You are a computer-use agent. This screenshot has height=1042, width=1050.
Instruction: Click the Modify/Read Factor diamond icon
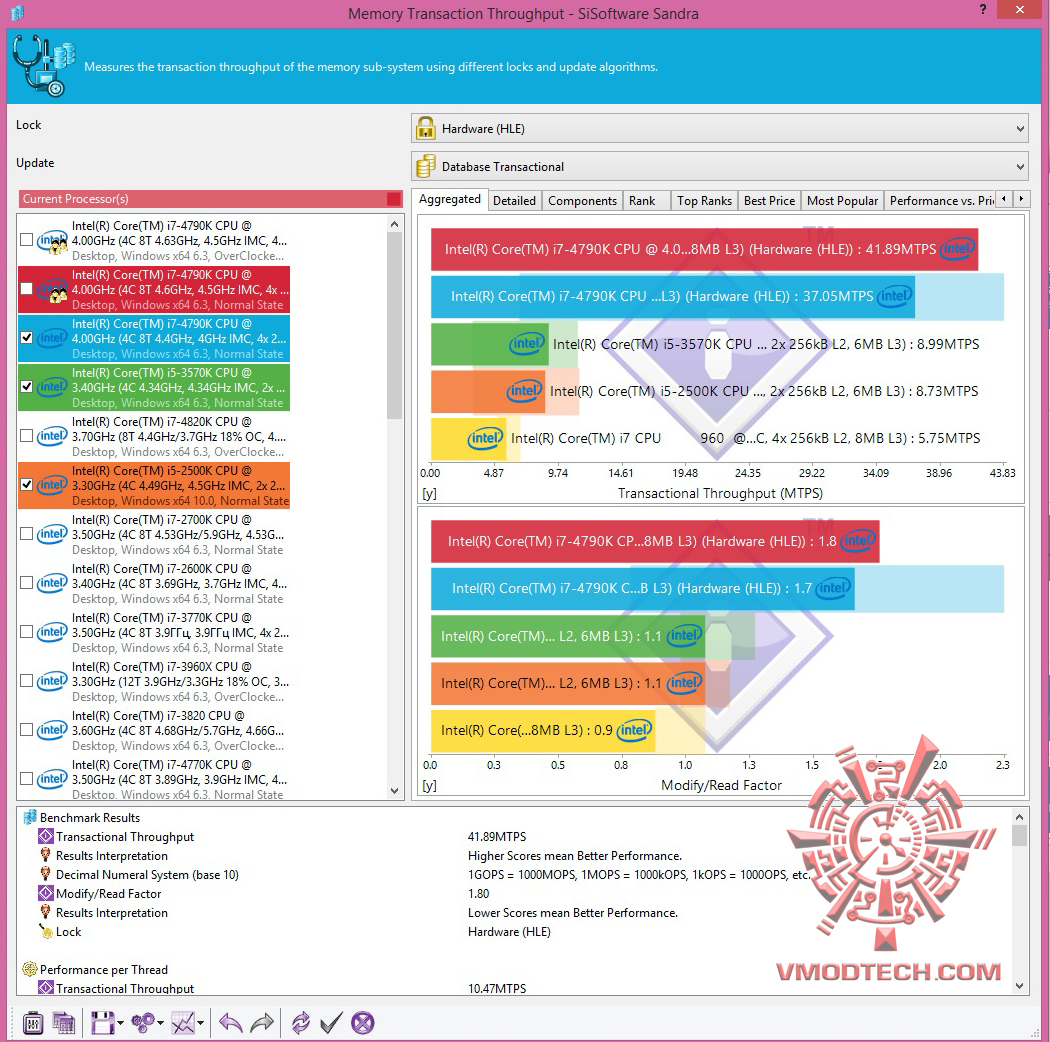coord(46,893)
